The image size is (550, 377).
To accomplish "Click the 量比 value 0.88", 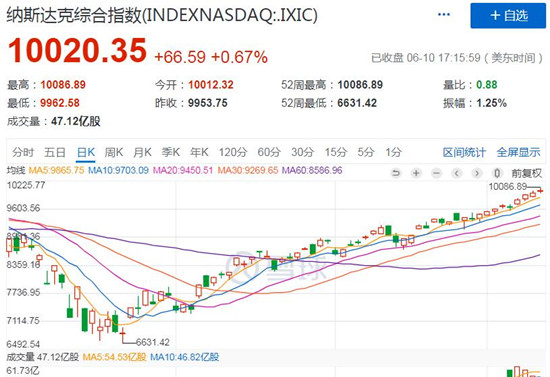I will [487, 85].
